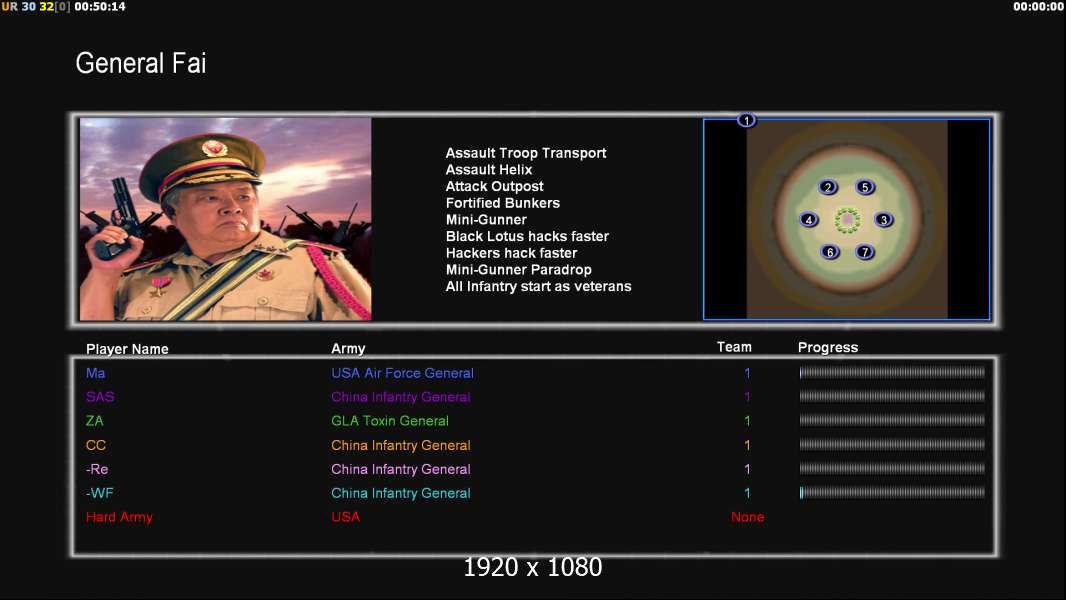Click SAS's 'China Infantry General' army

(400, 397)
